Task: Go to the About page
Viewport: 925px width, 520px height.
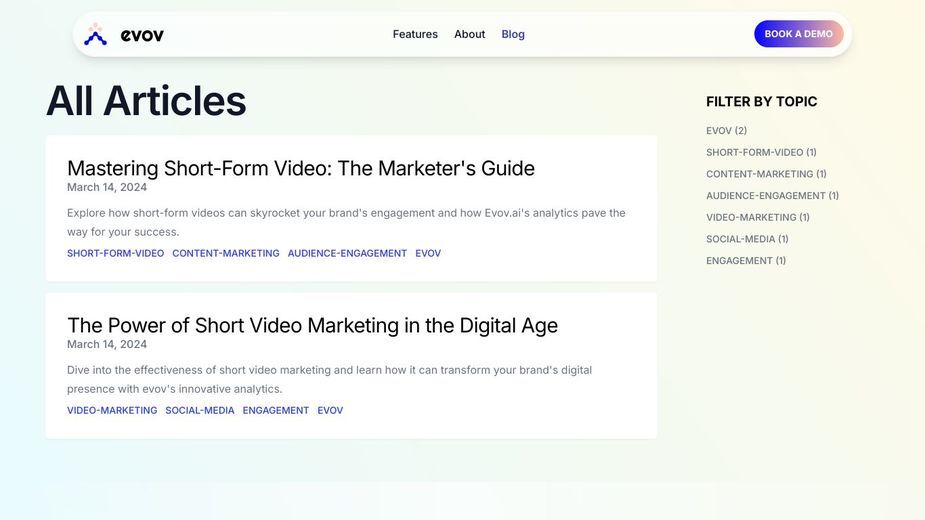Action: pyautogui.click(x=470, y=34)
